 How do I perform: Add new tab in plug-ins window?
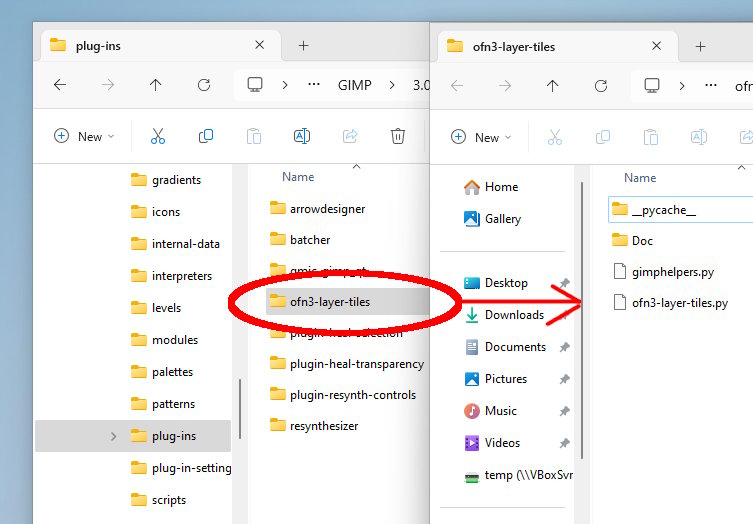(x=304, y=46)
